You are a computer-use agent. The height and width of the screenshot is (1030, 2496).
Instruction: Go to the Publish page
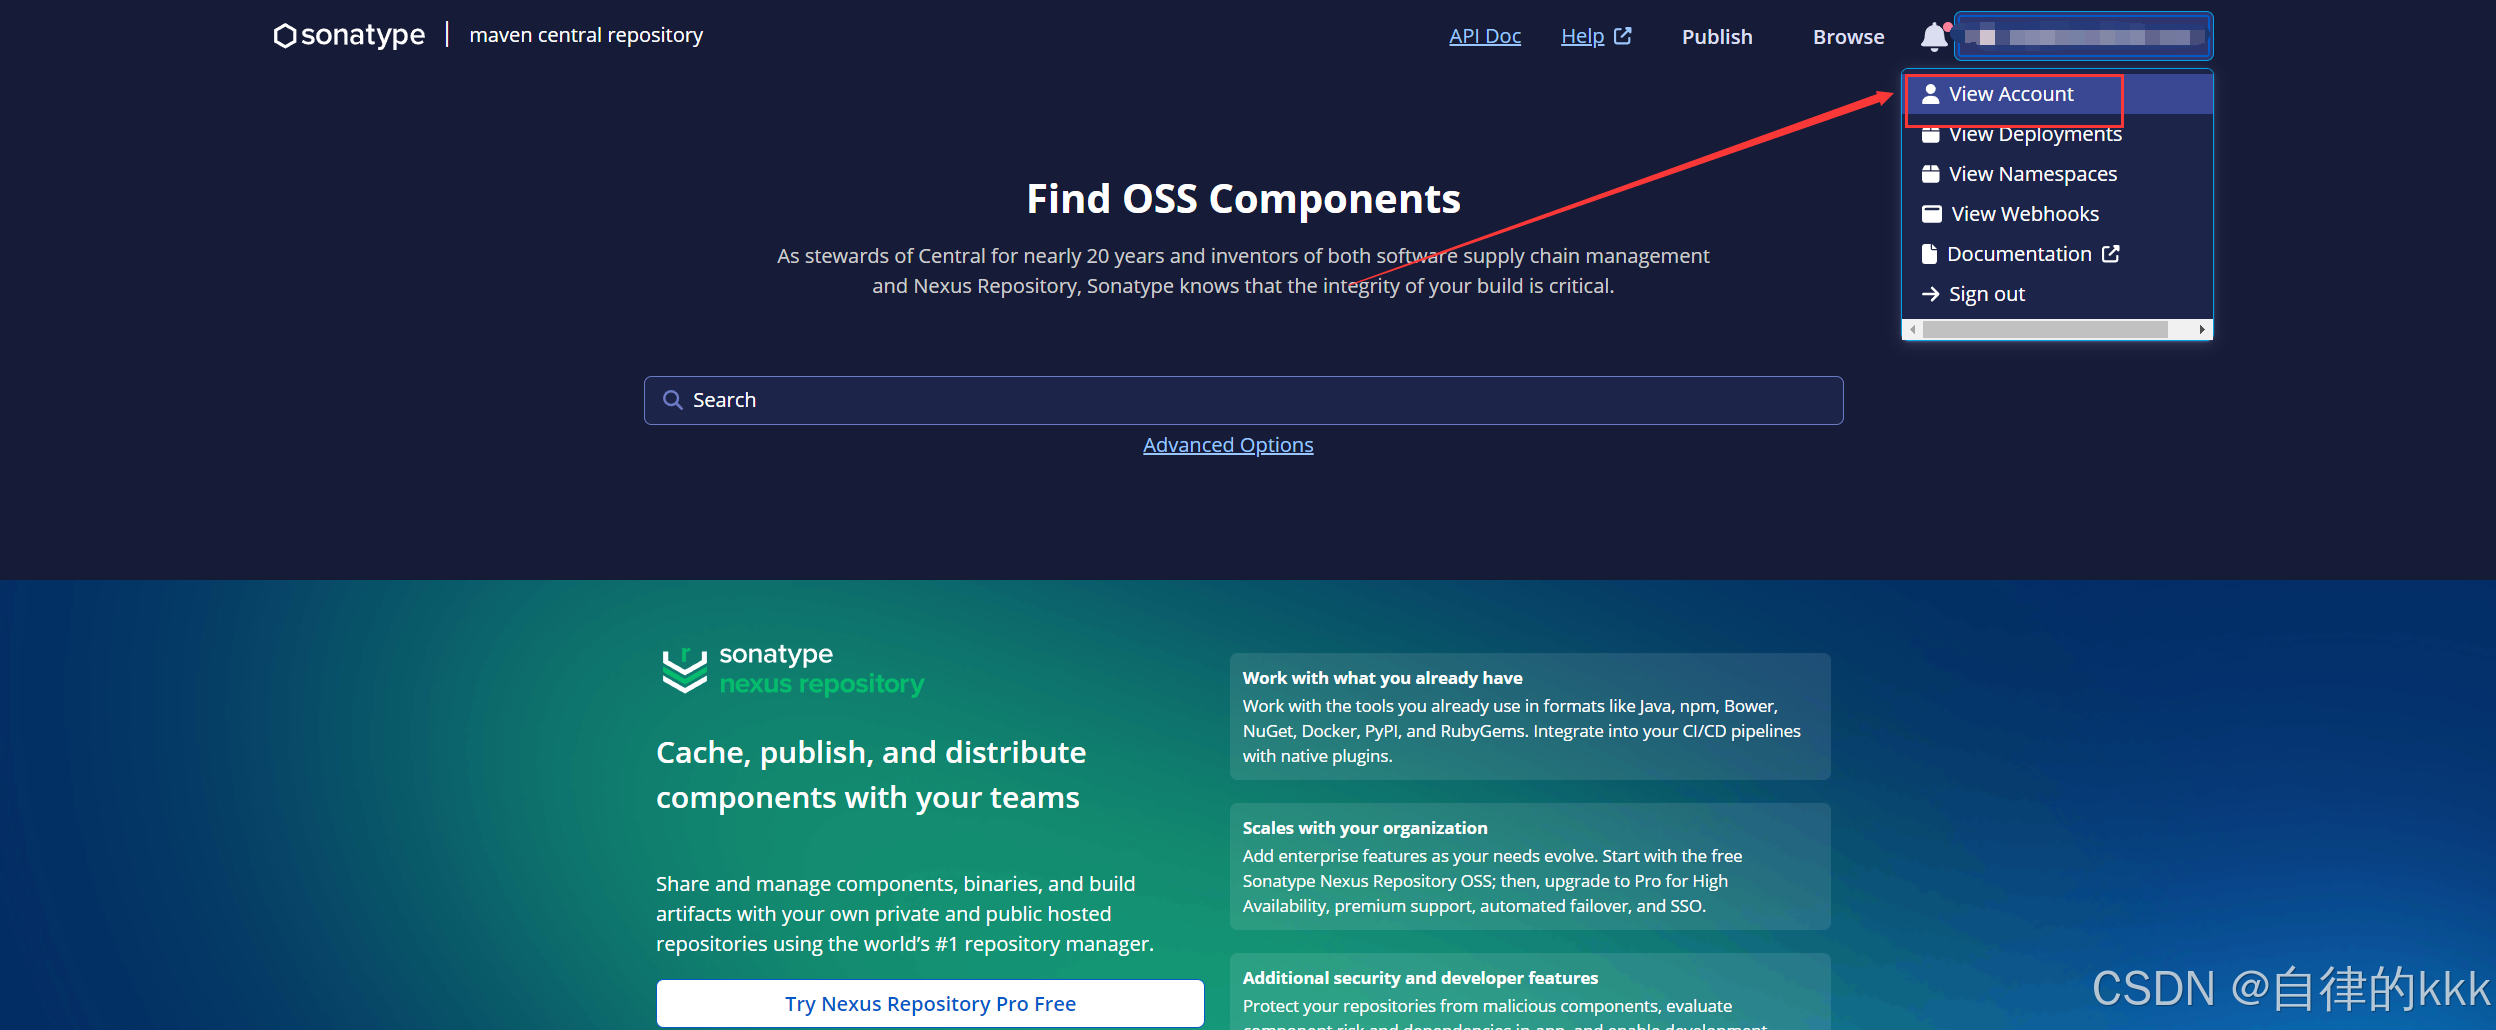(1717, 37)
